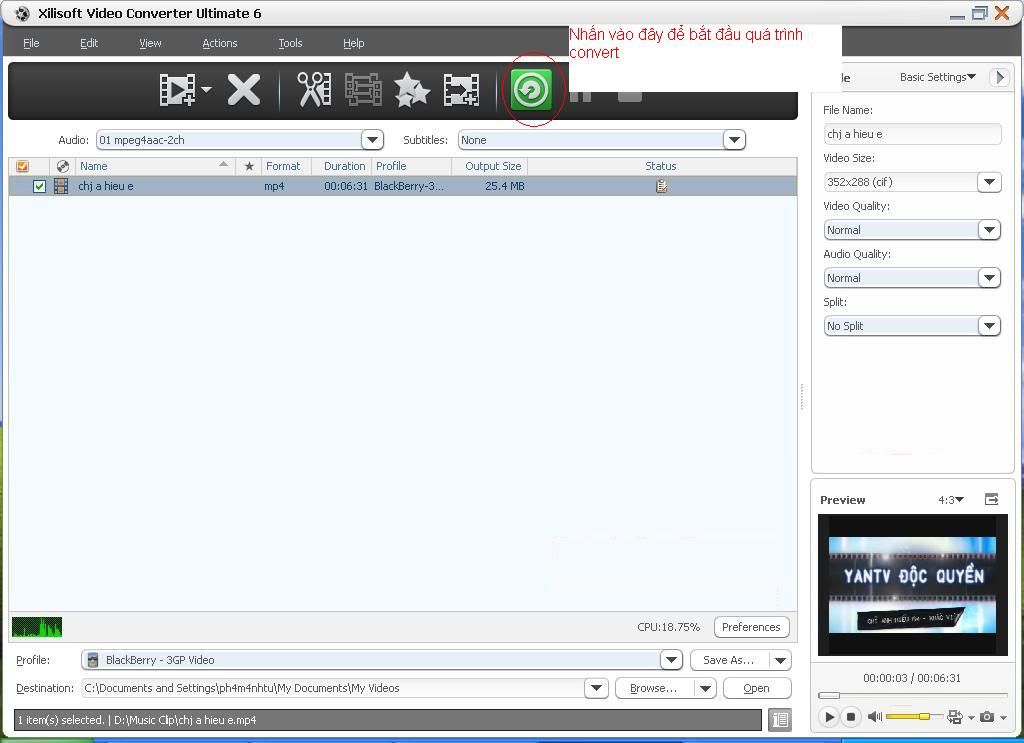Expand the Destination path dropdown
Viewport: 1024px width, 743px height.
596,688
